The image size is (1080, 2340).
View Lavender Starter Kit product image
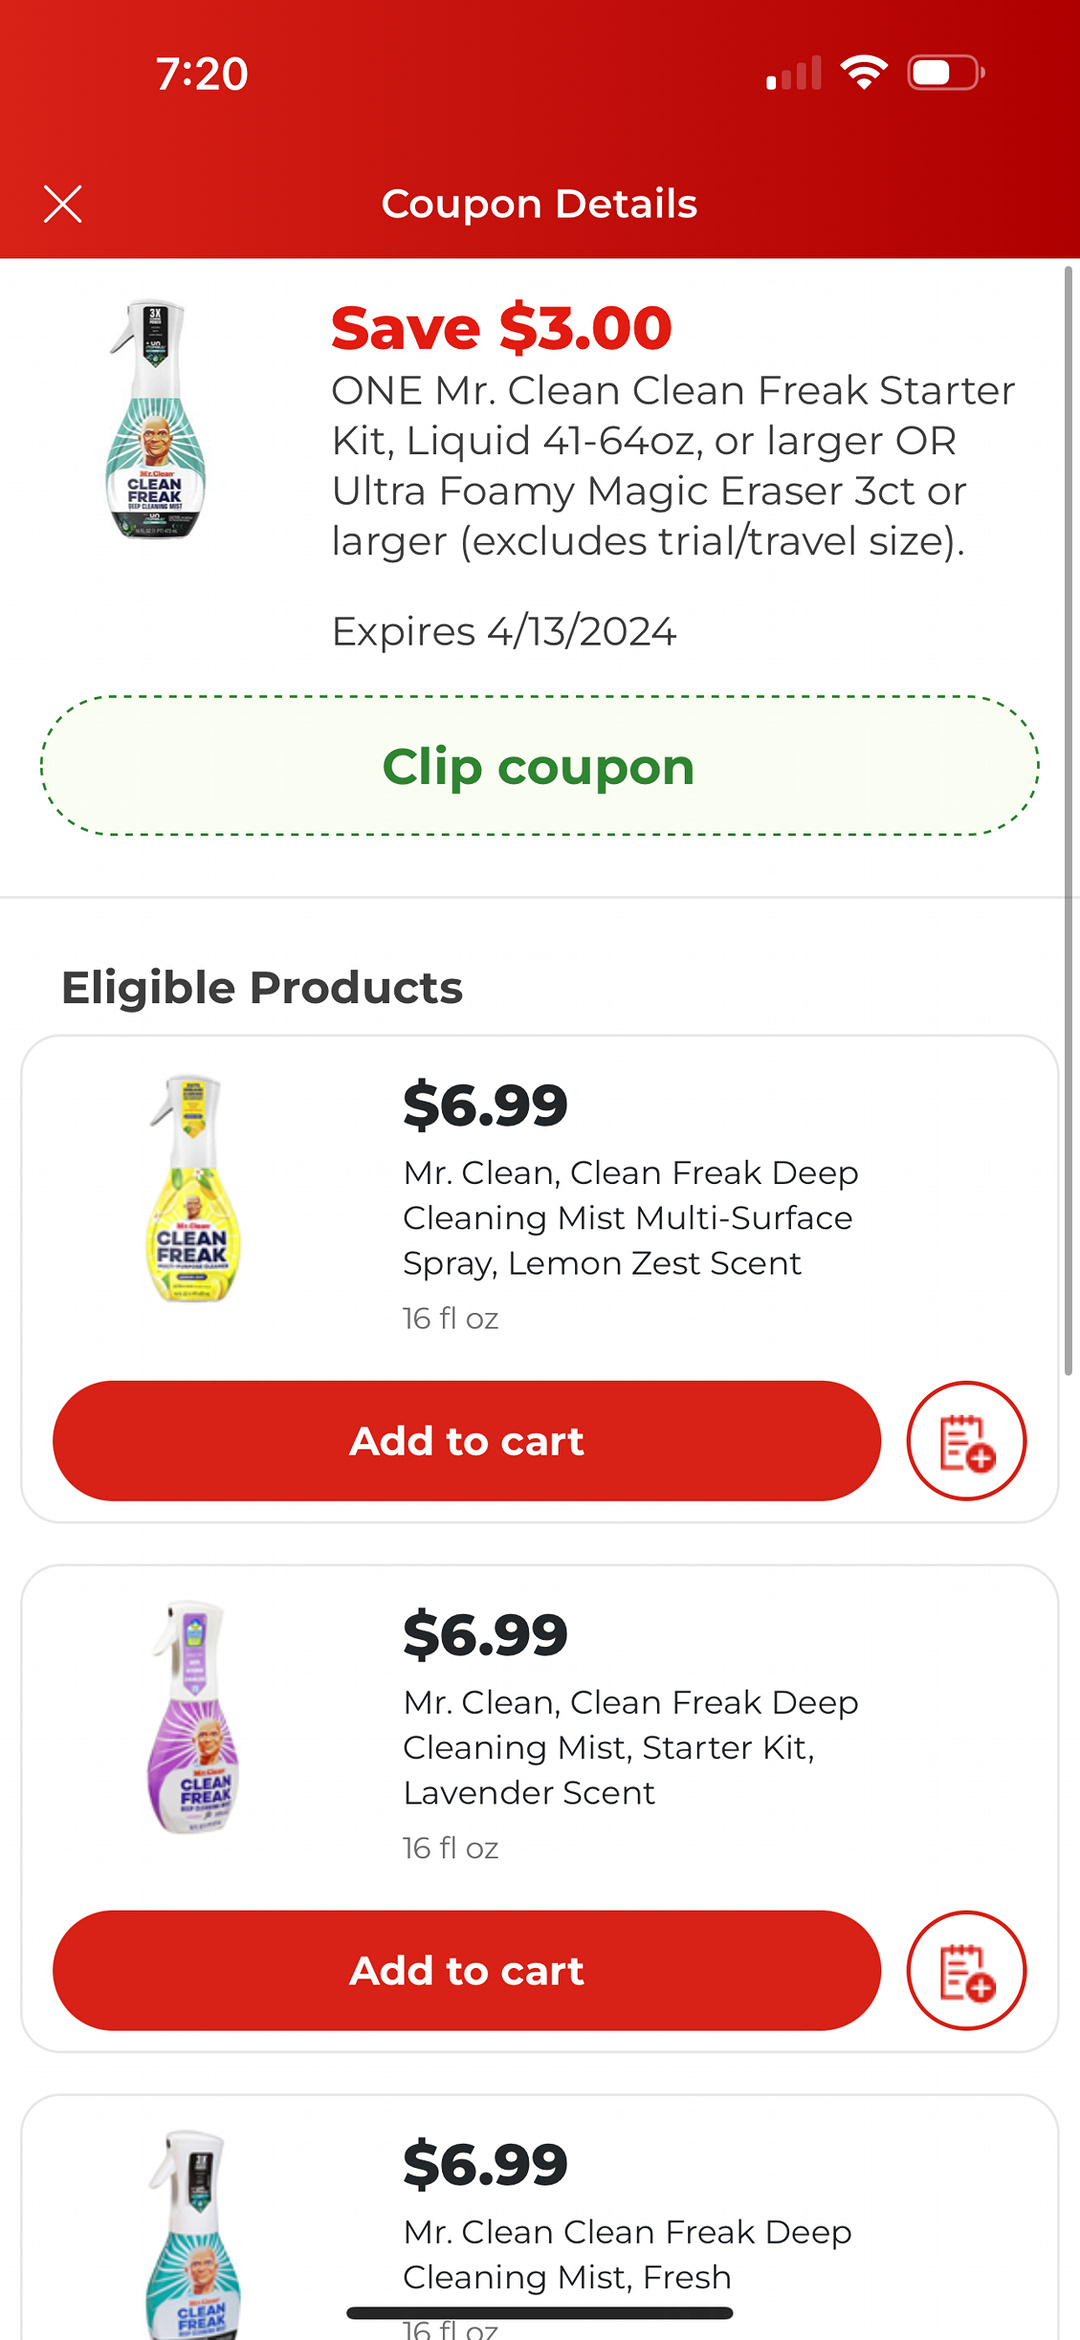194,1717
